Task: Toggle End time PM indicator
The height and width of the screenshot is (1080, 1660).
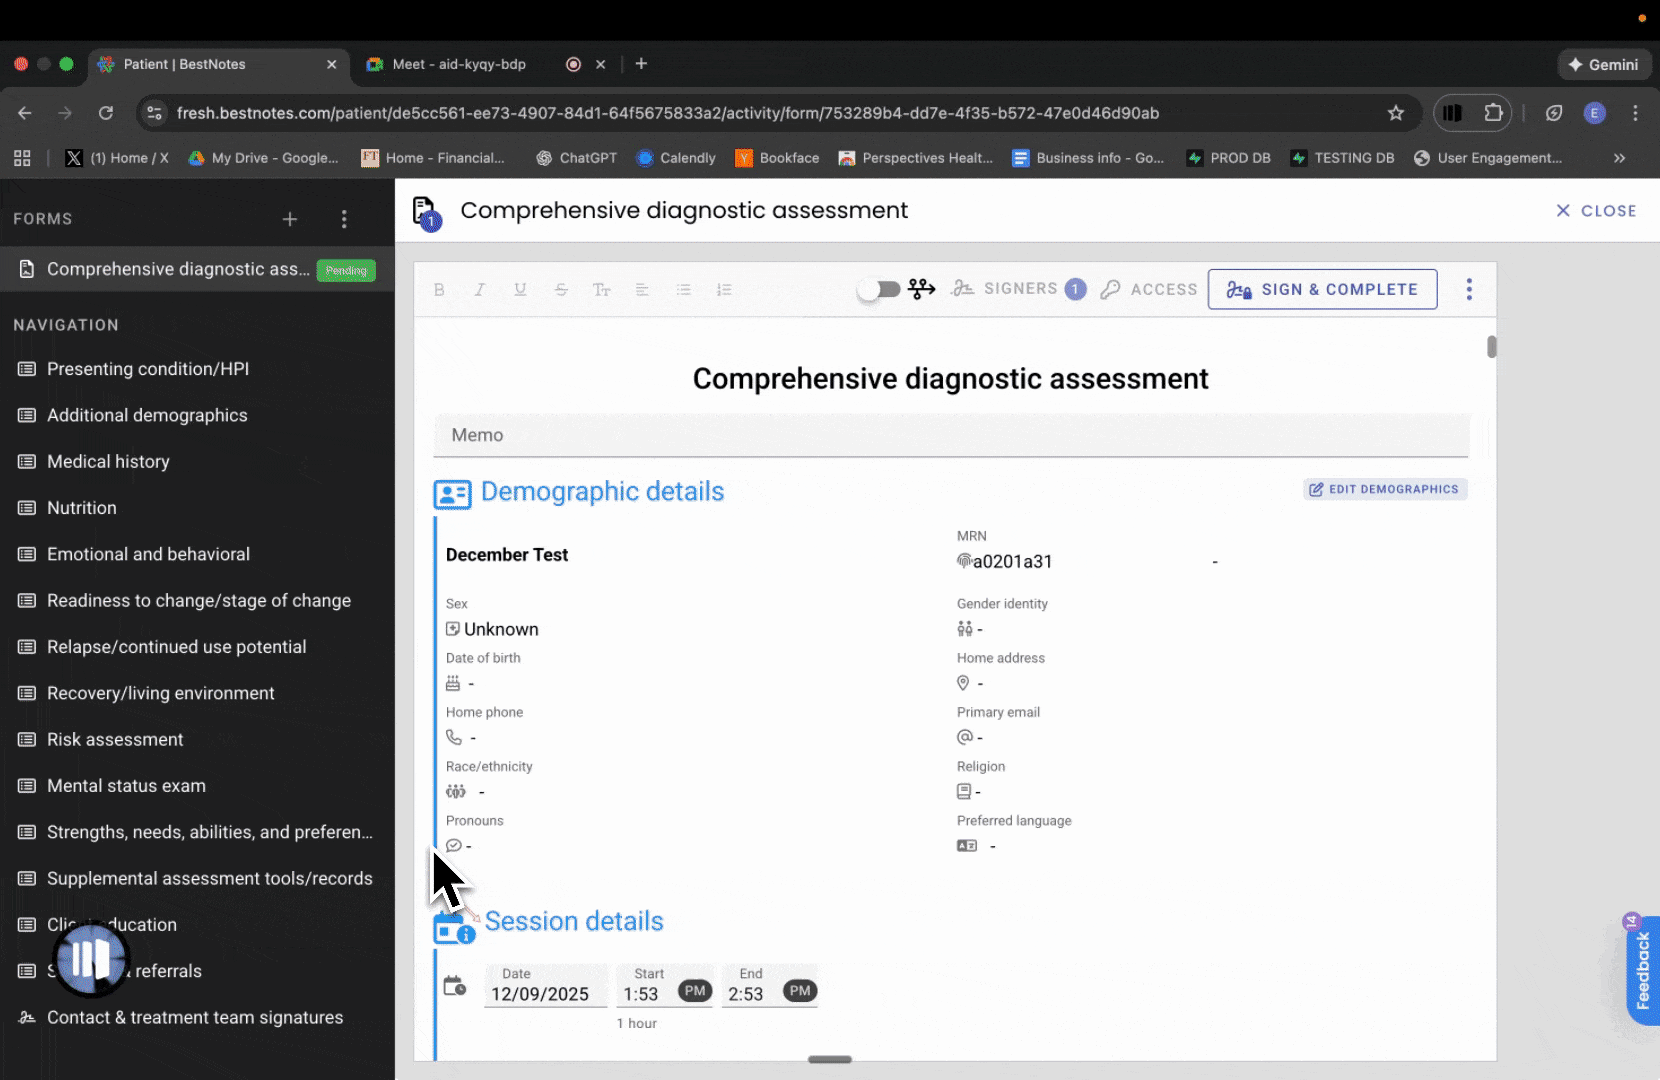Action: point(800,991)
